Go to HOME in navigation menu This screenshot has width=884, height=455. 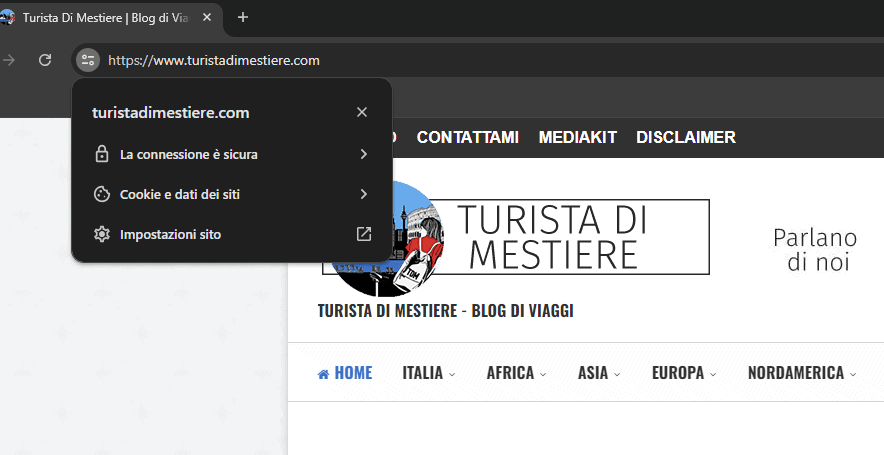[345, 373]
